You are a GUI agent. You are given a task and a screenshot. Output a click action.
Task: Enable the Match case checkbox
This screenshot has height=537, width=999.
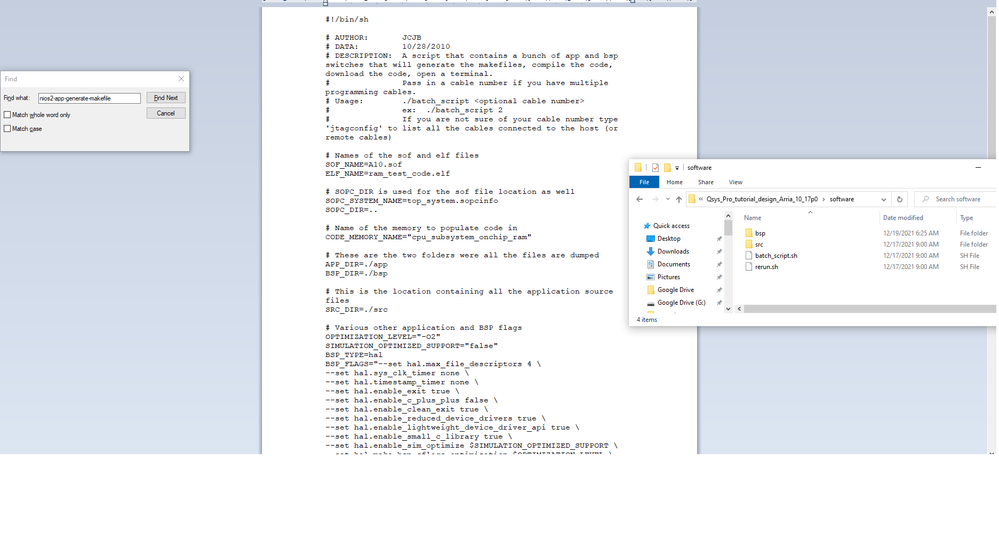coord(8,129)
